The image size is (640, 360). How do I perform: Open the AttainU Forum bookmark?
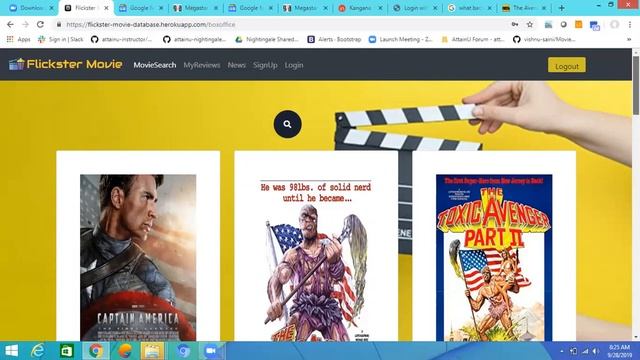(473, 39)
